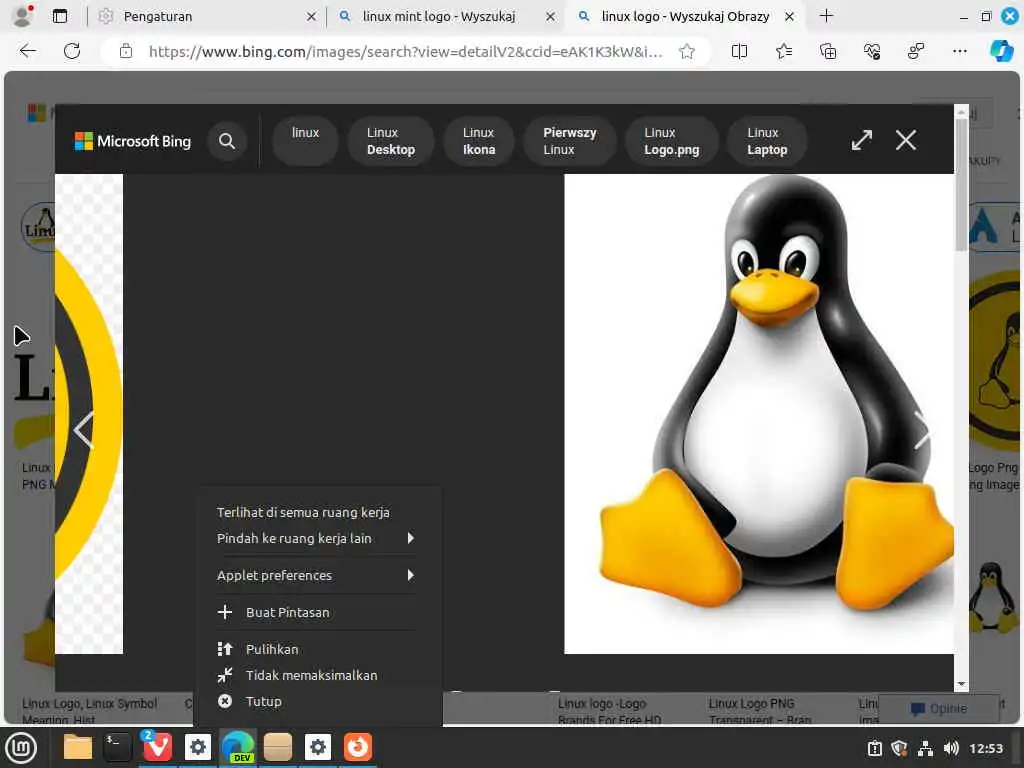Expand image viewer to full screen
The height and width of the screenshot is (768, 1024).
[861, 140]
